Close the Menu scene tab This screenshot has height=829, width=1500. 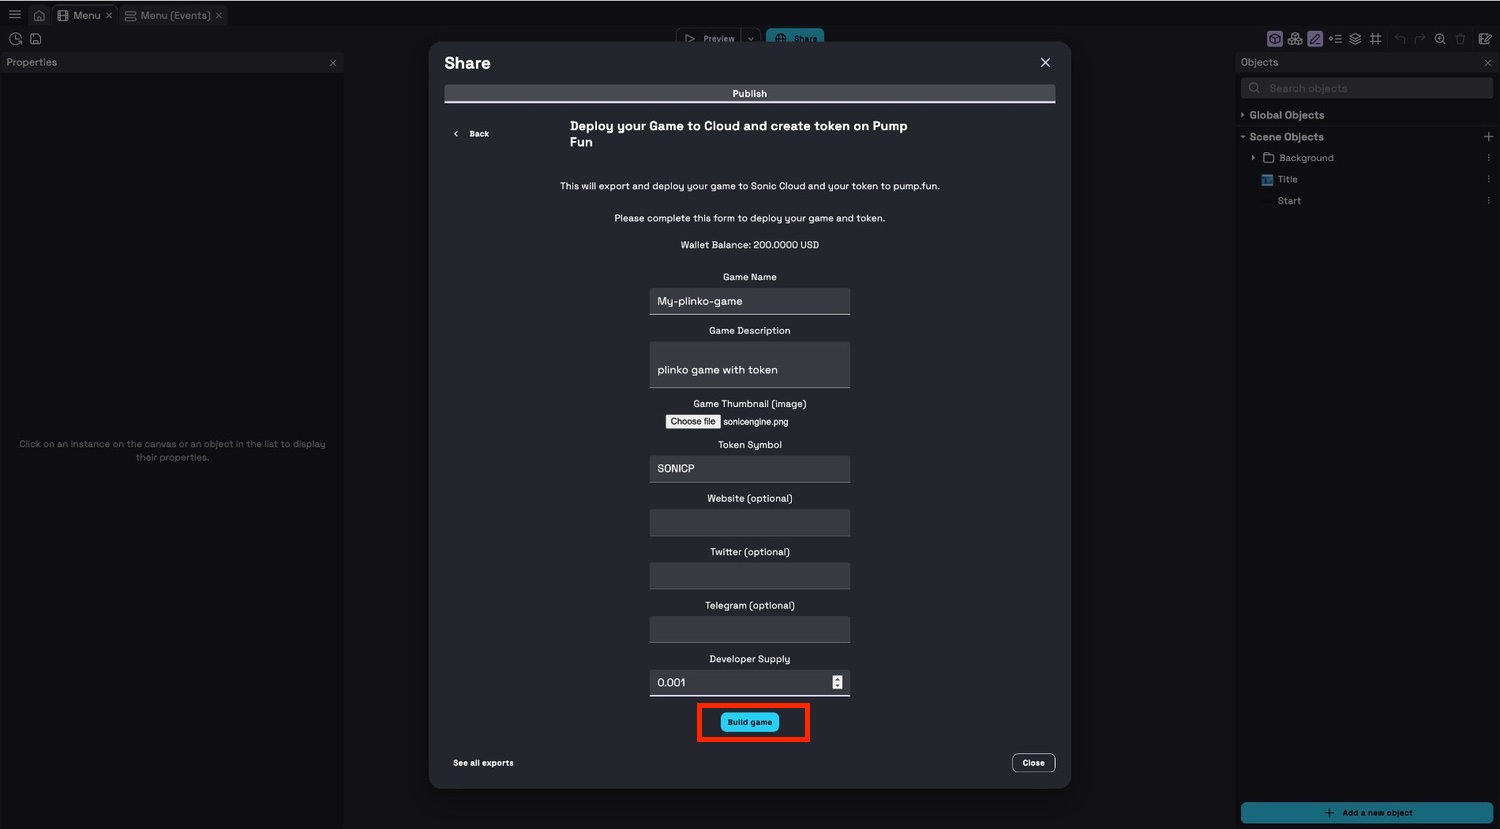point(109,16)
